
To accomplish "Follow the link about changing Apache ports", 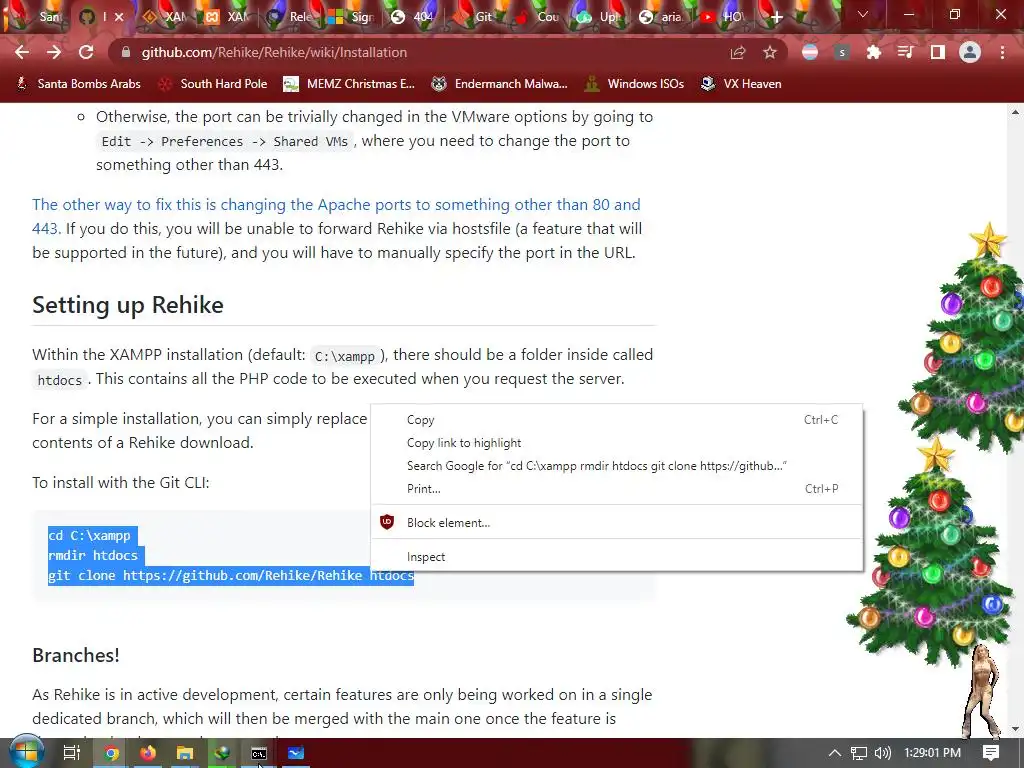I will pyautogui.click(x=336, y=216).
